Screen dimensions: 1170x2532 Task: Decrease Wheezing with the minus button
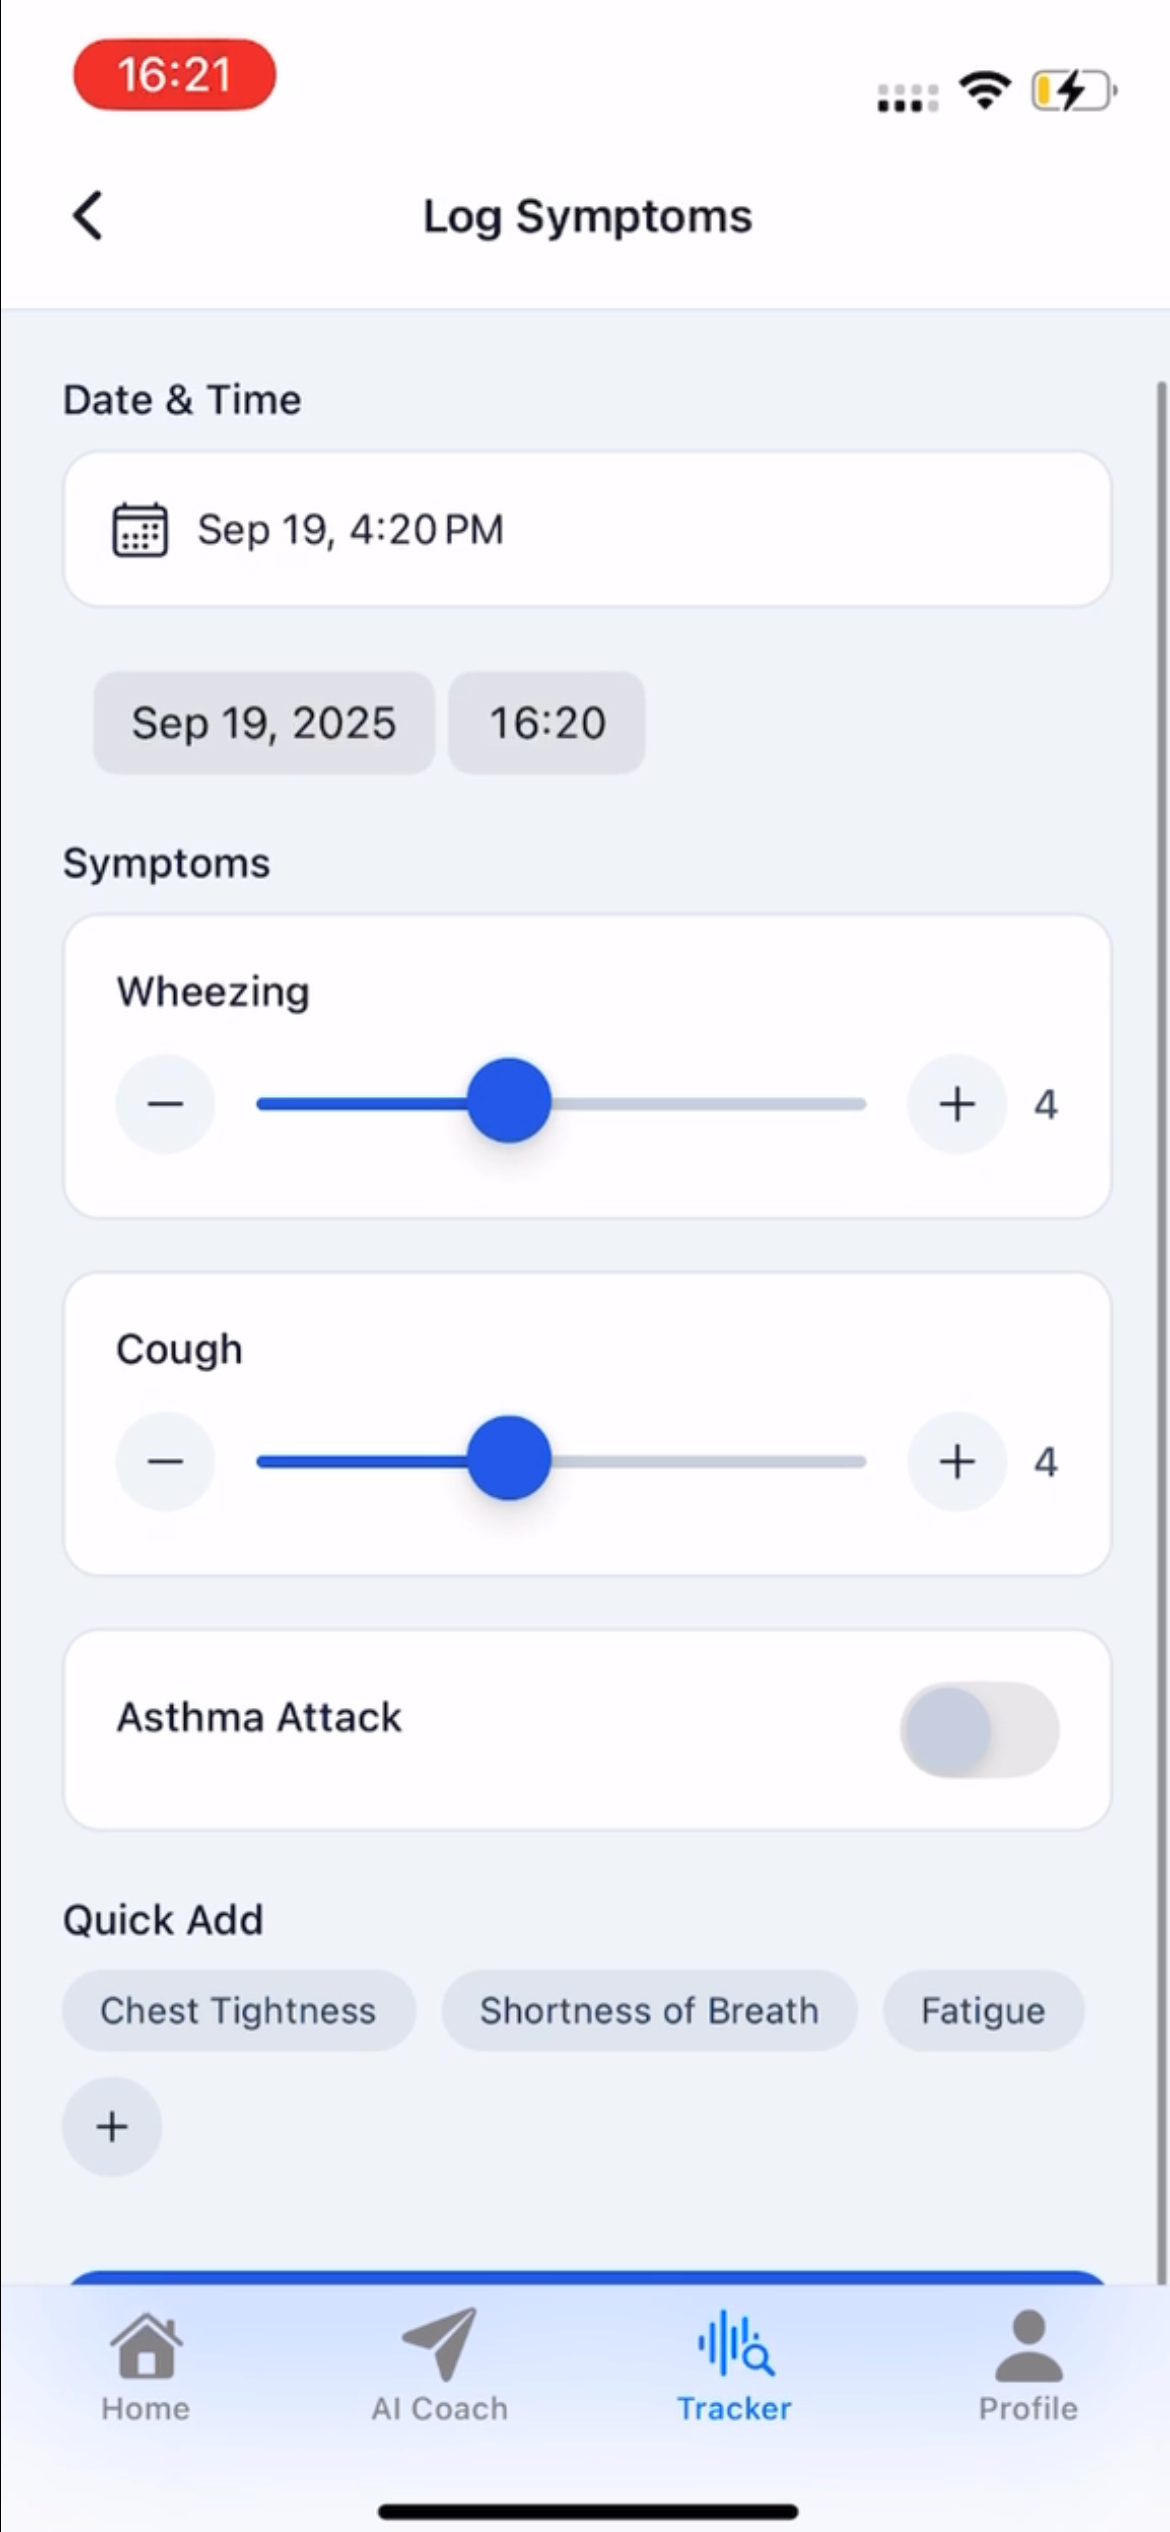point(165,1104)
